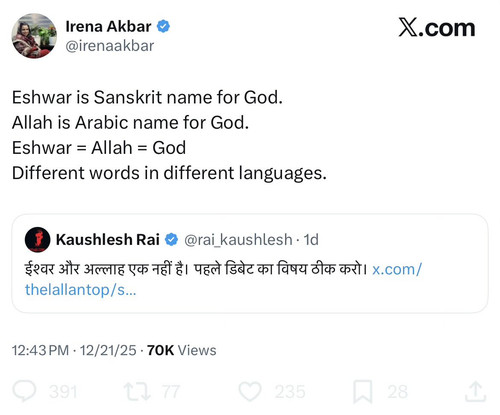Image resolution: width=500 pixels, height=415 pixels.
Task: Click the X.com logo
Action: tap(437, 28)
